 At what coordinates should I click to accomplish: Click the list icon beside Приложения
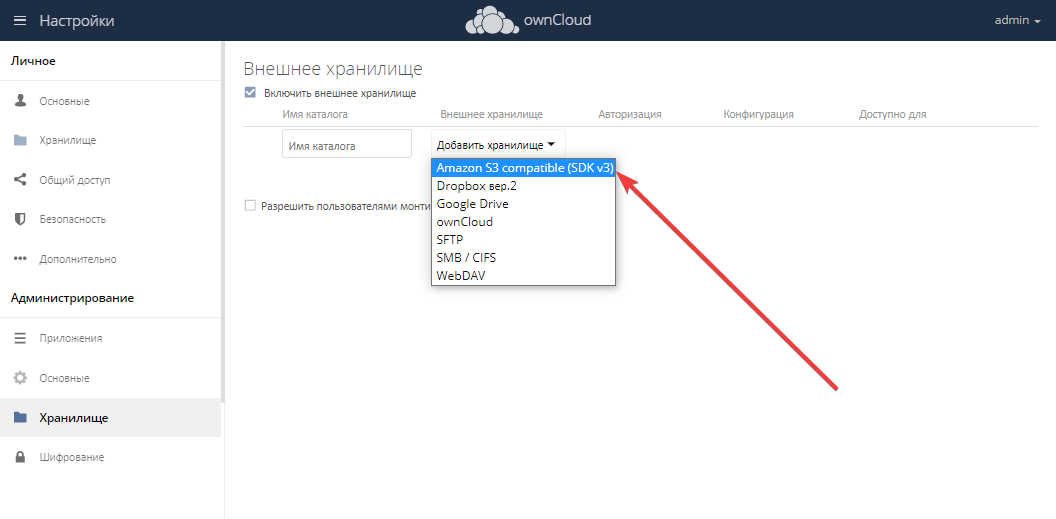[20, 338]
